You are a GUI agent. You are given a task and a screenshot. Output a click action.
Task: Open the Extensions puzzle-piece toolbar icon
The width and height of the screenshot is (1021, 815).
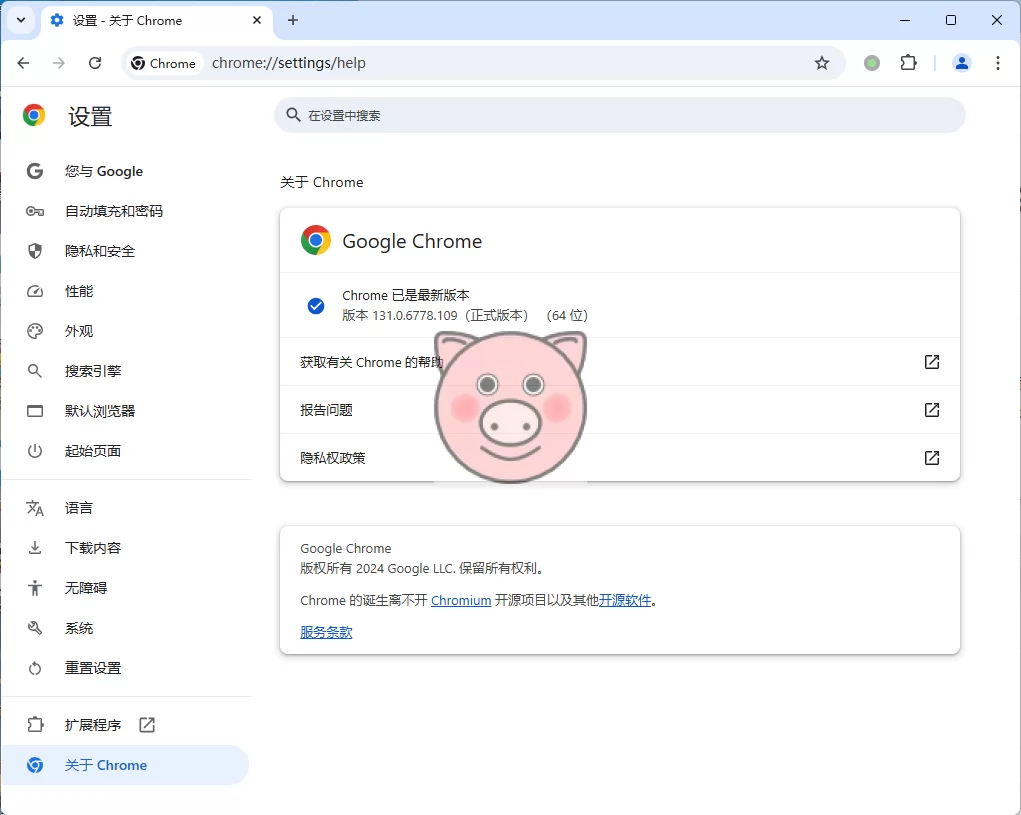coord(908,63)
